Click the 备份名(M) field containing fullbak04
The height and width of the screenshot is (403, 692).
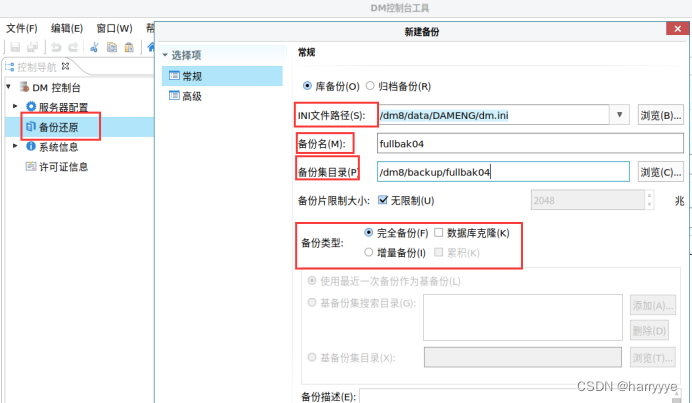click(x=530, y=143)
